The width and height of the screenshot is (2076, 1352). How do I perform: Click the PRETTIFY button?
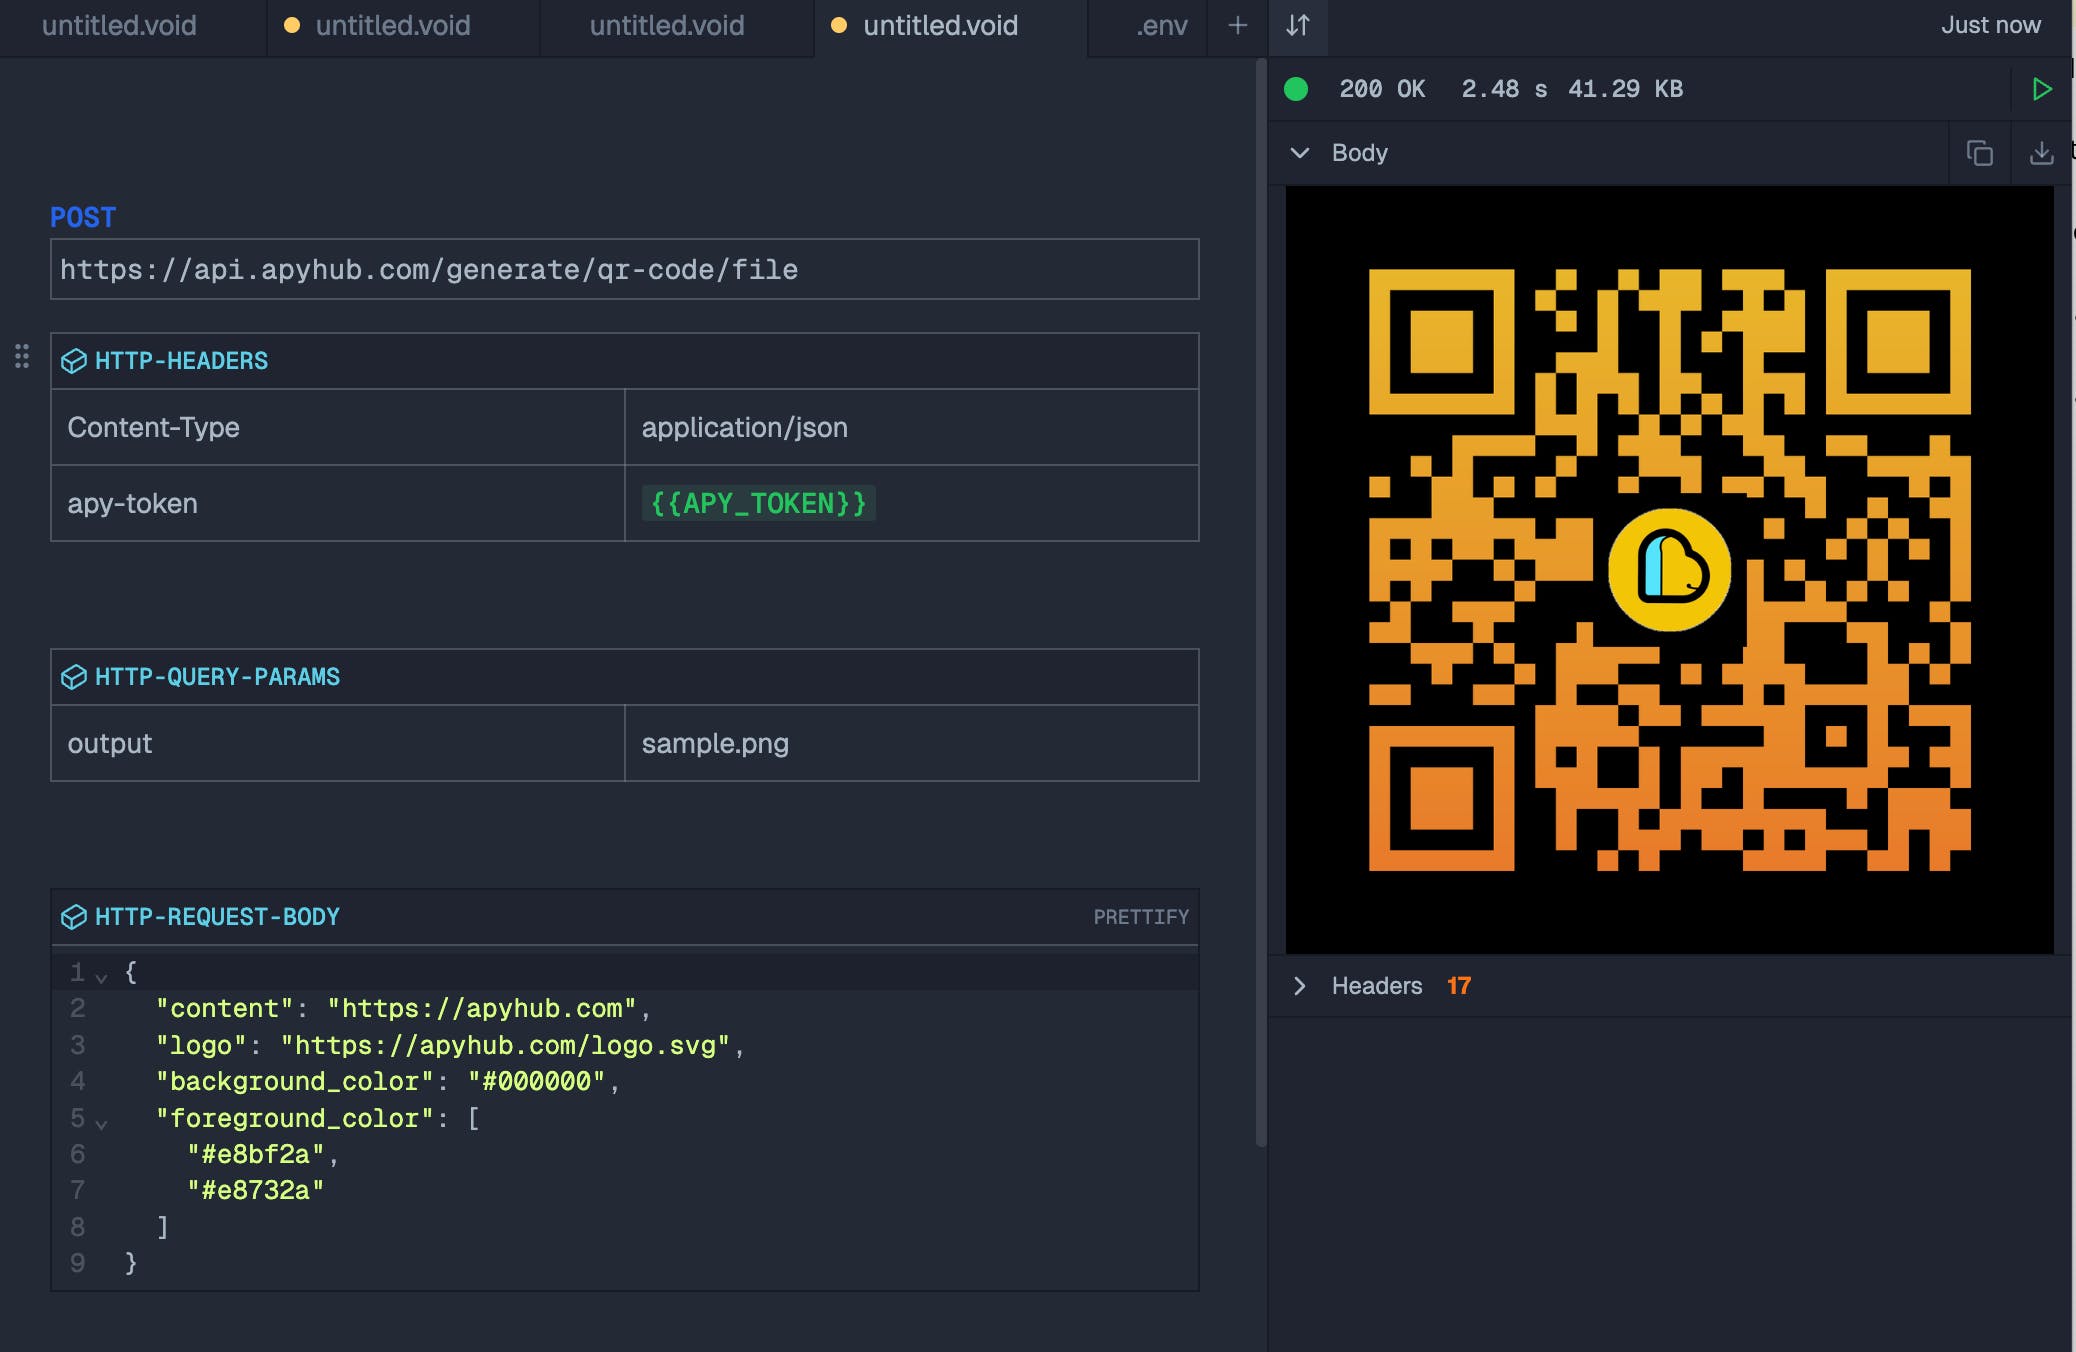tap(1140, 917)
